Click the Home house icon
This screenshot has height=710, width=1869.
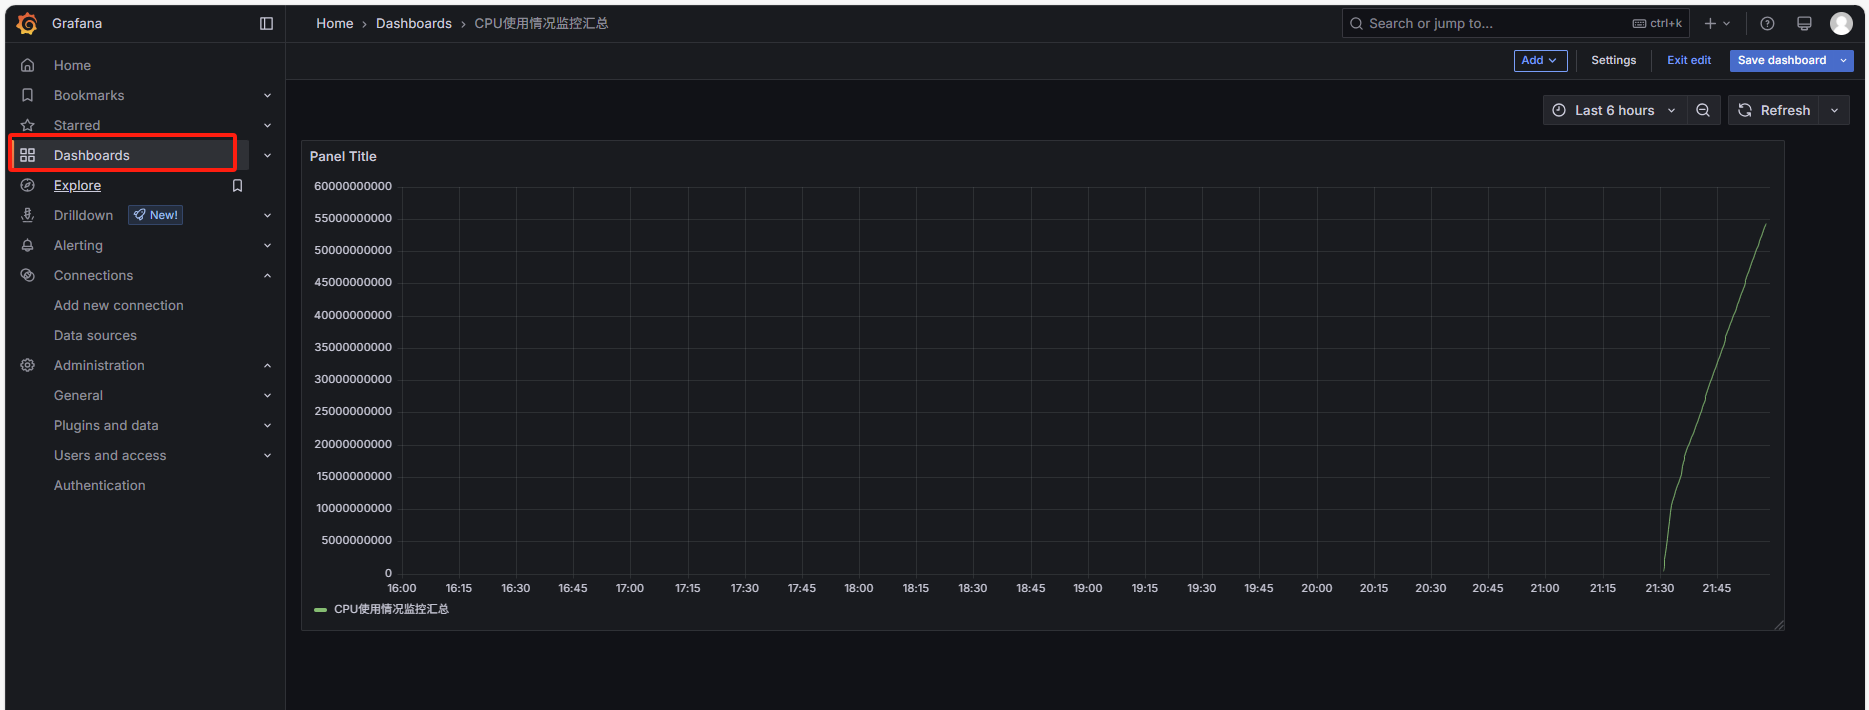28,65
